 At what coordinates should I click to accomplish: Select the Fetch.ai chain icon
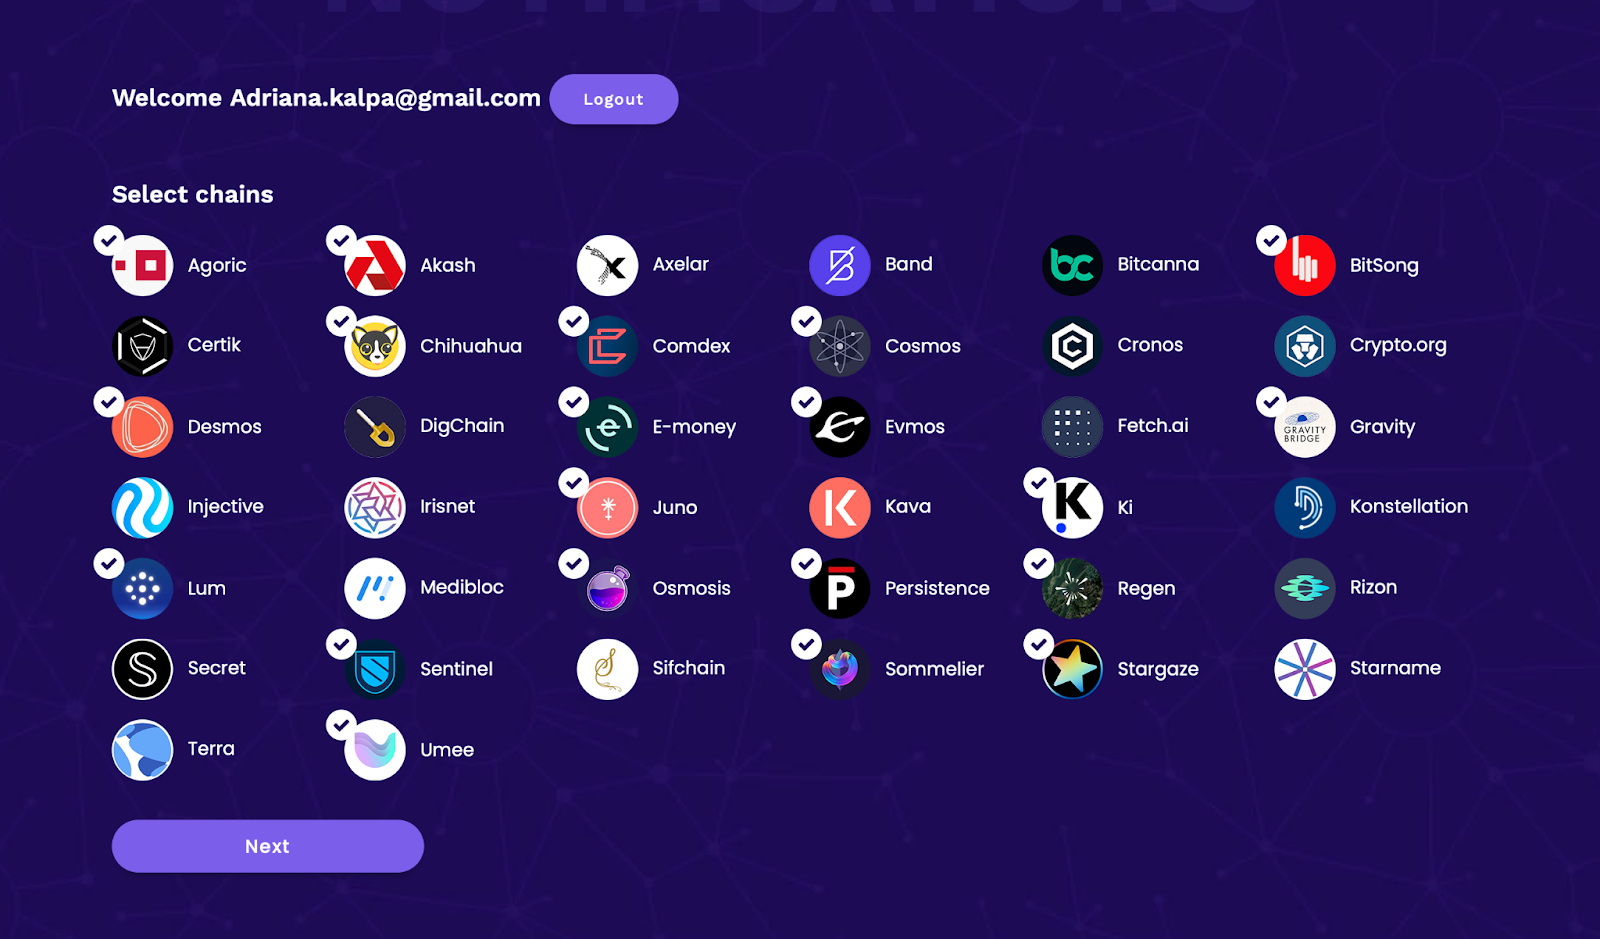click(1072, 427)
